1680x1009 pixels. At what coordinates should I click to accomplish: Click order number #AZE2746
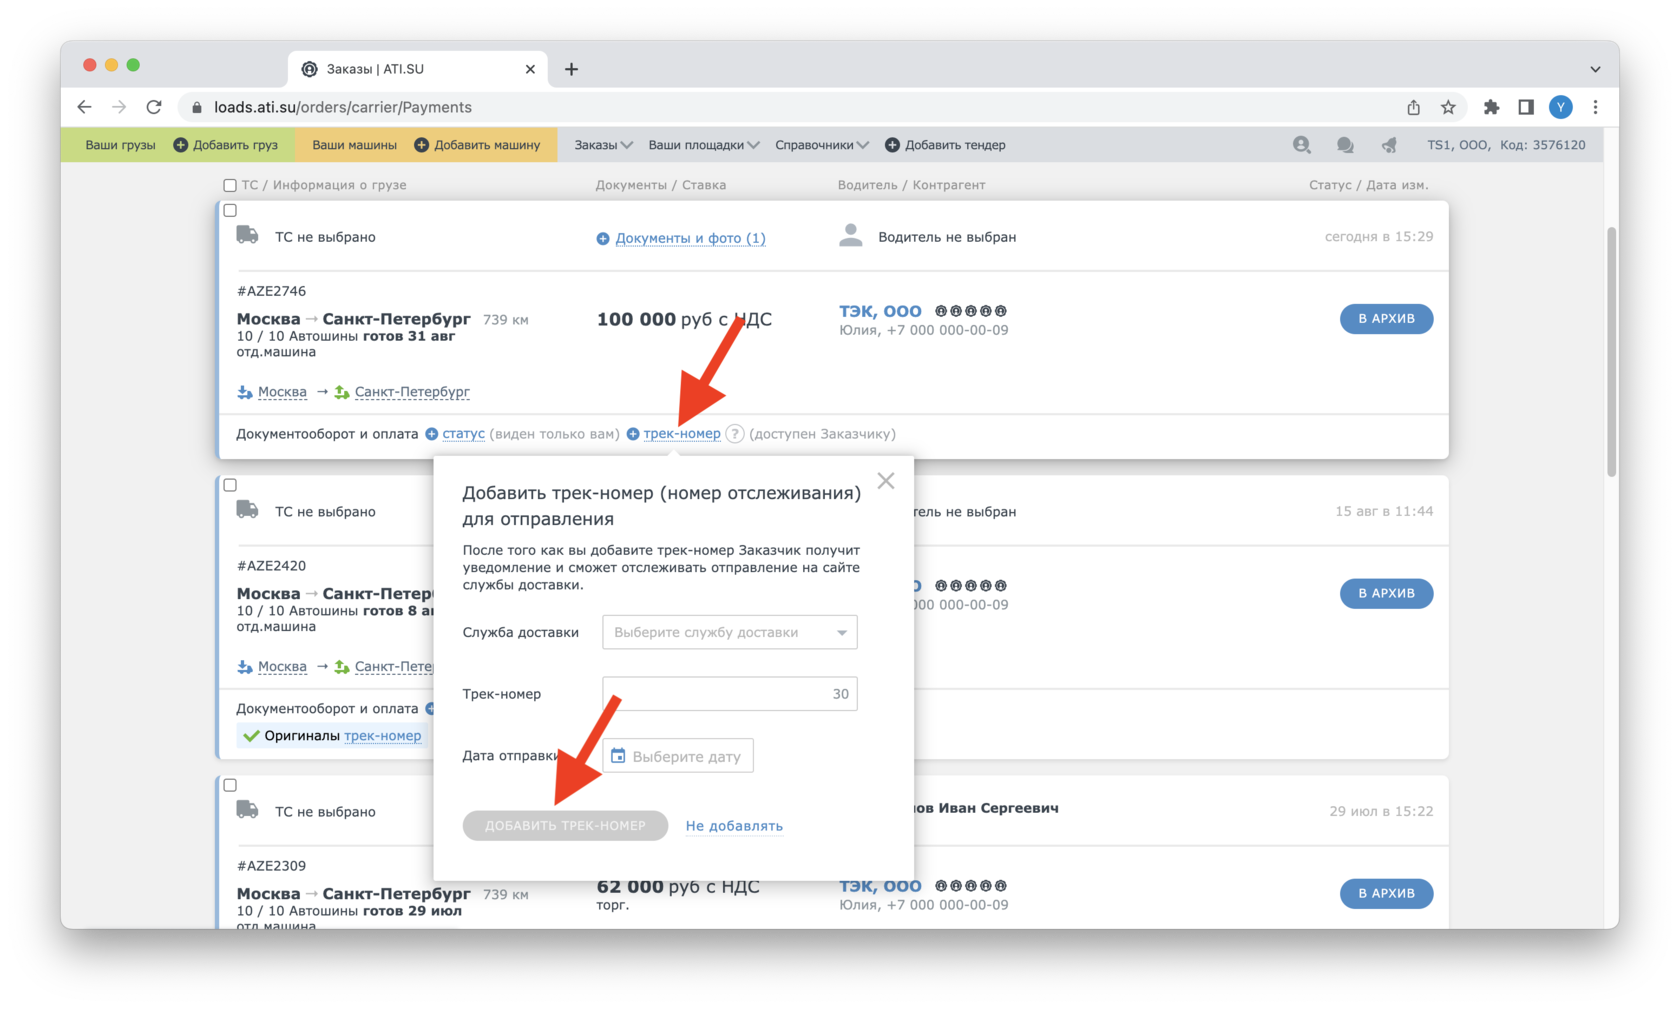click(x=271, y=291)
